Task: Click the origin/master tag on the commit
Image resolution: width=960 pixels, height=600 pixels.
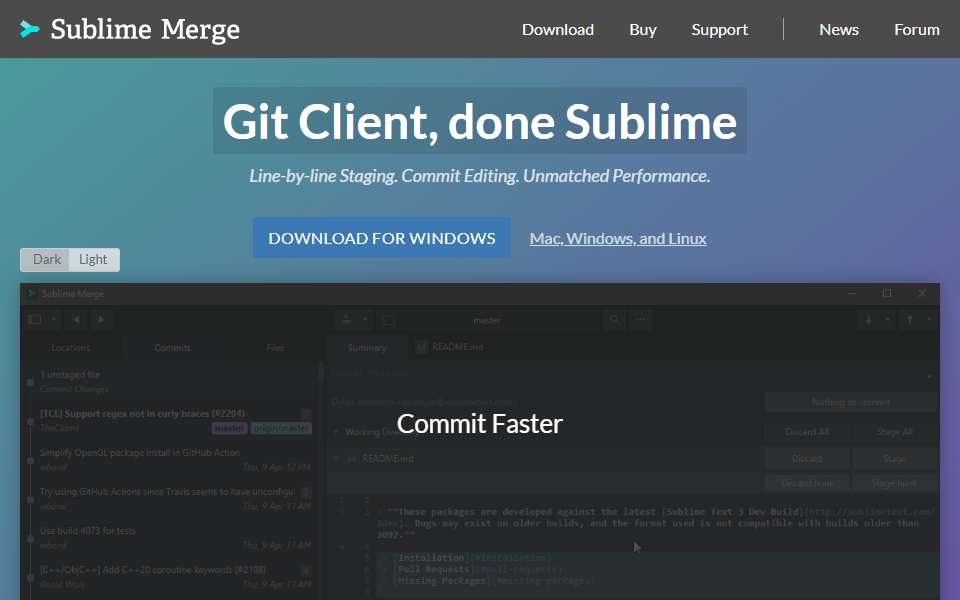Action: coord(281,429)
